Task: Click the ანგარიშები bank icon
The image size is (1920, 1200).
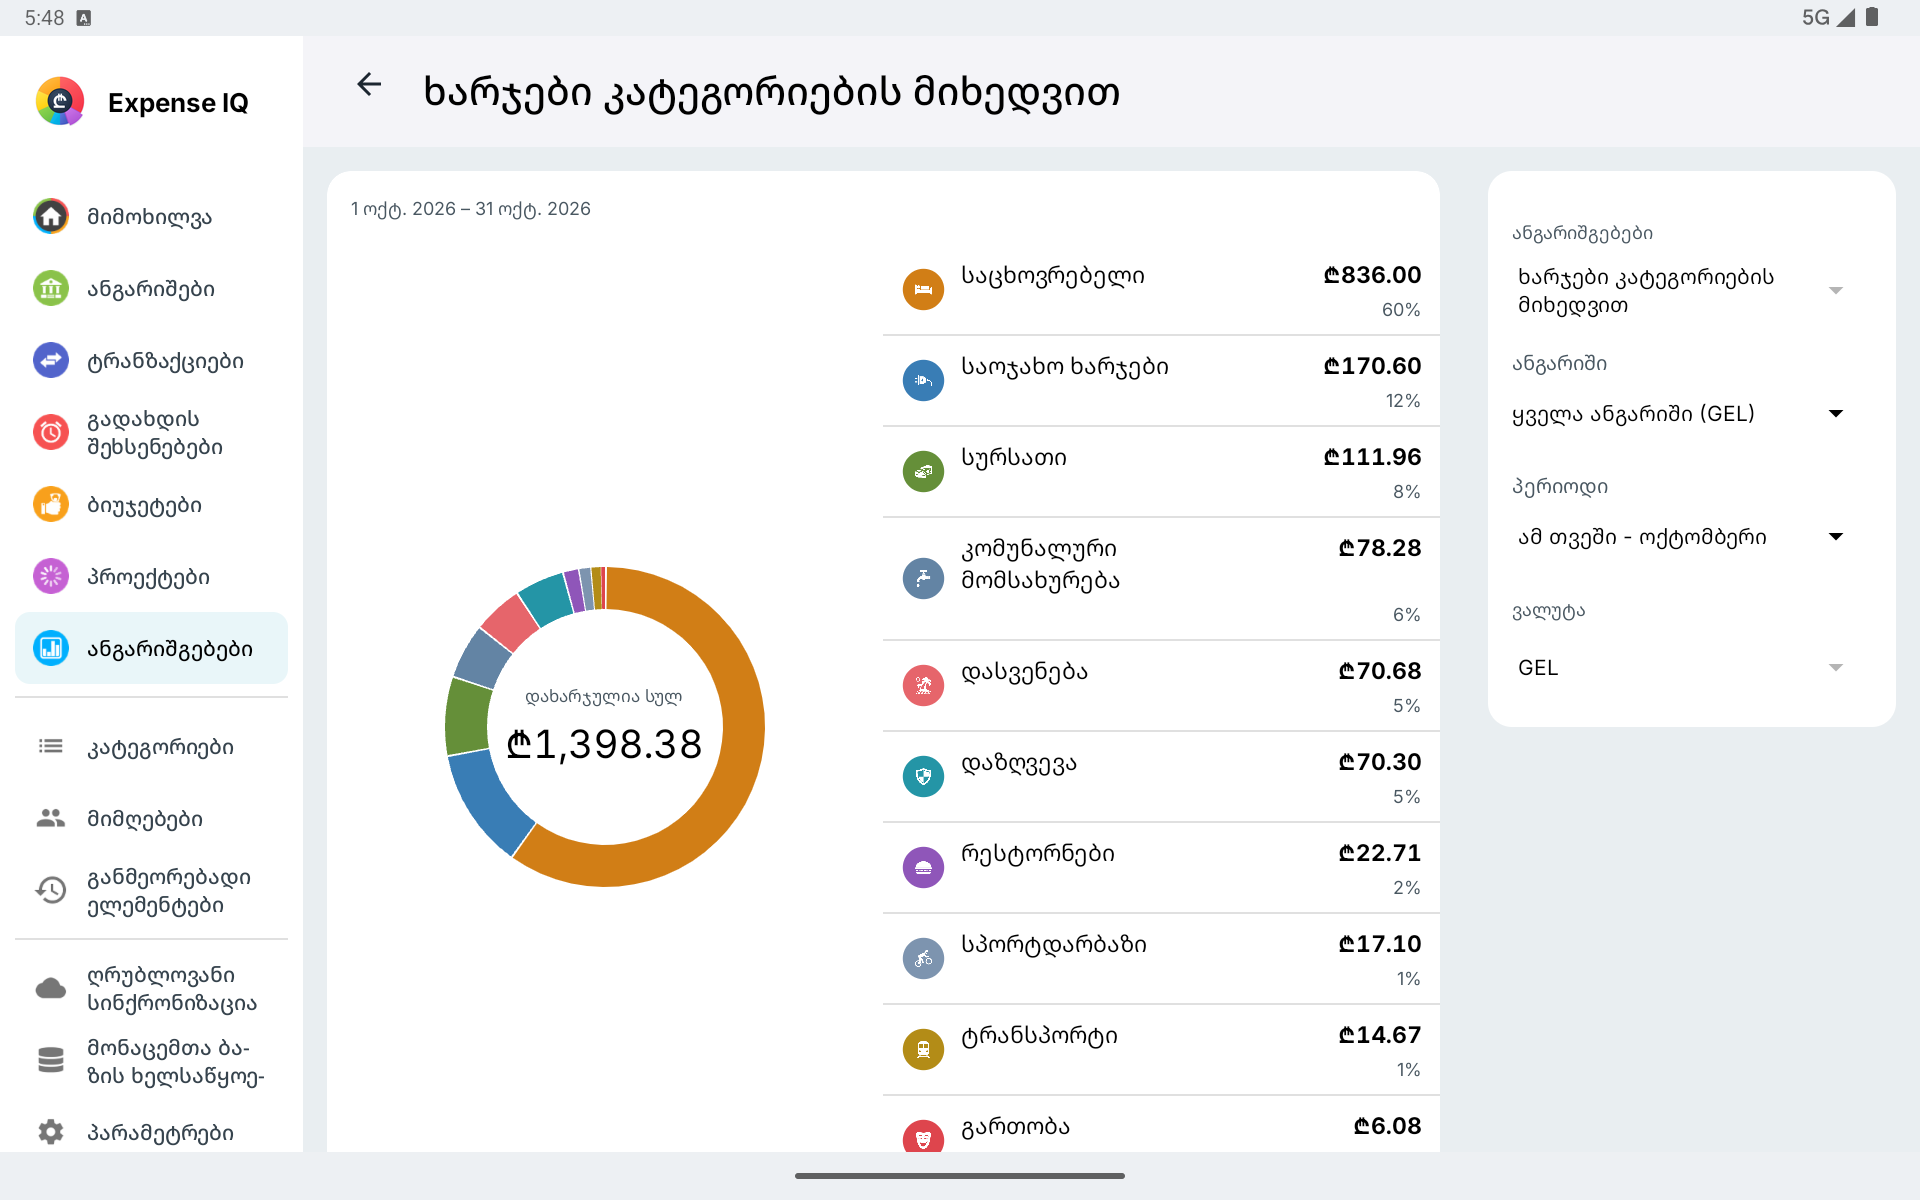Action: pyautogui.click(x=51, y=288)
